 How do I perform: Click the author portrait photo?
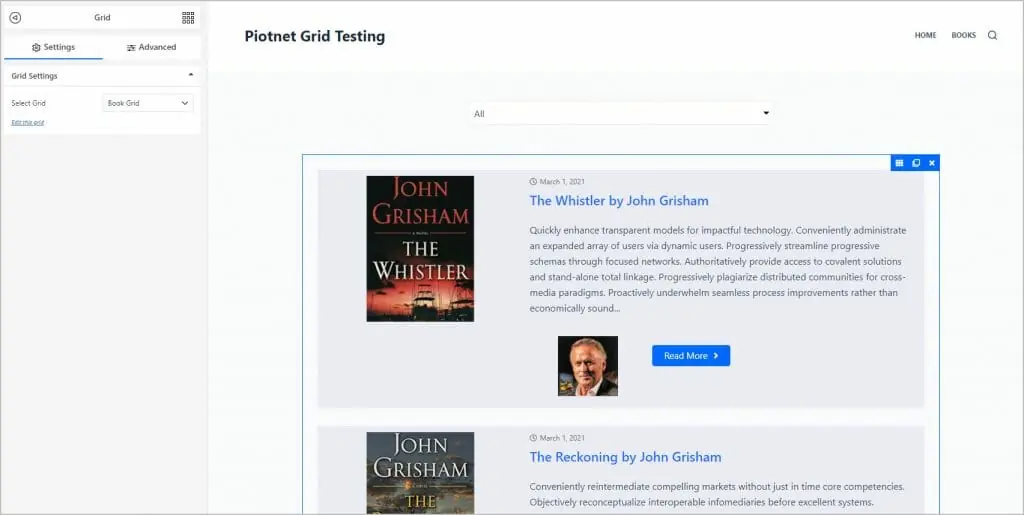[x=588, y=366]
